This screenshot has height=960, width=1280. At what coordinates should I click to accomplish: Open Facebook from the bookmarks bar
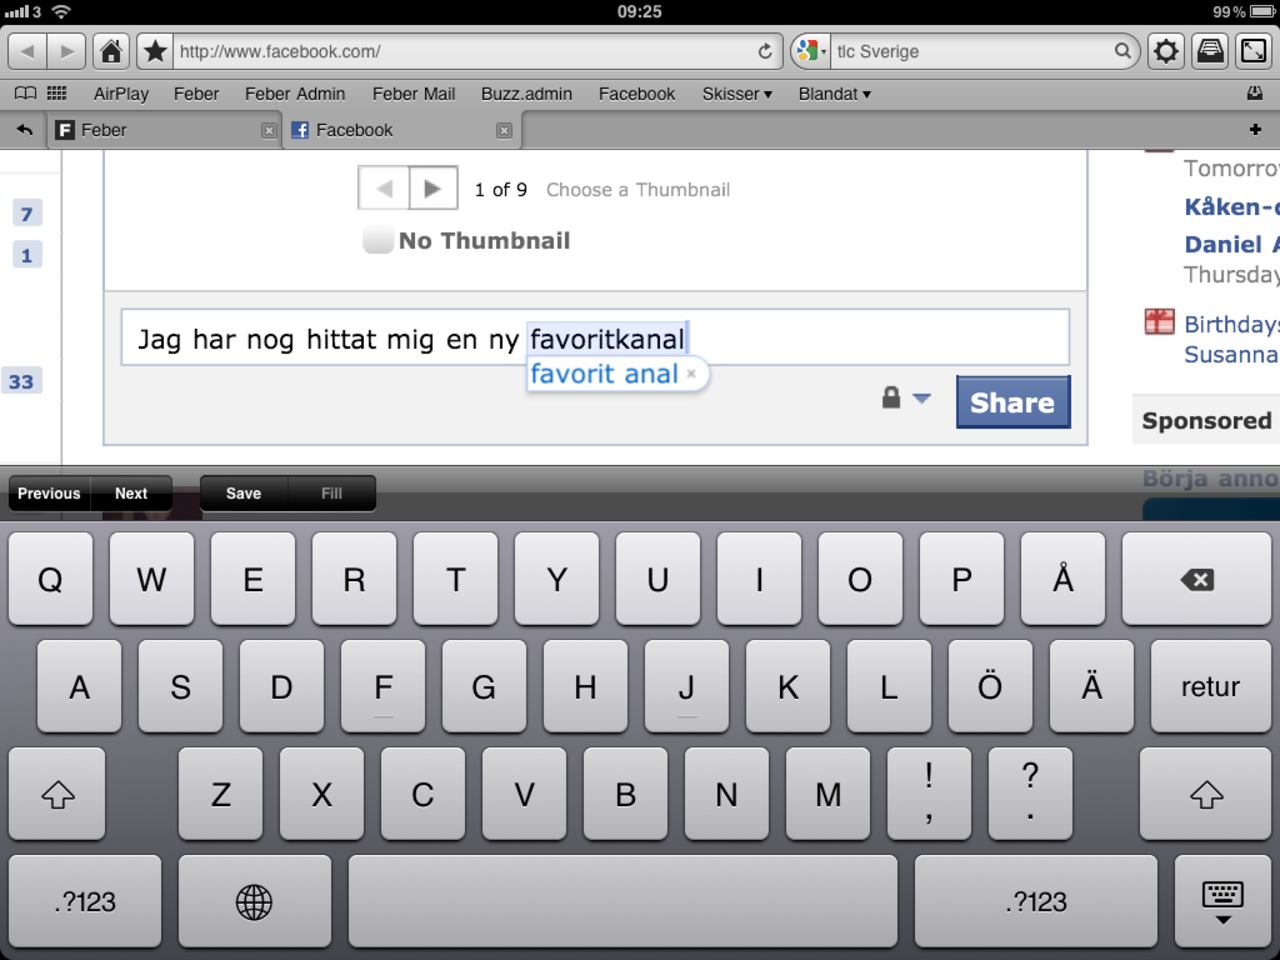(636, 93)
